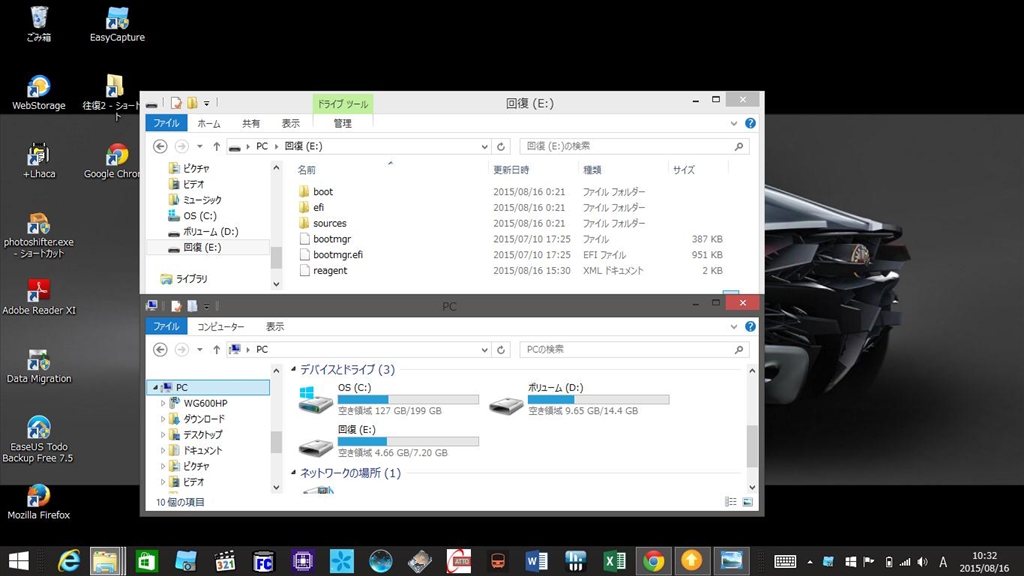
Task: Collapse the デバイスとドライブ (3) group
Action: pyautogui.click(x=293, y=370)
